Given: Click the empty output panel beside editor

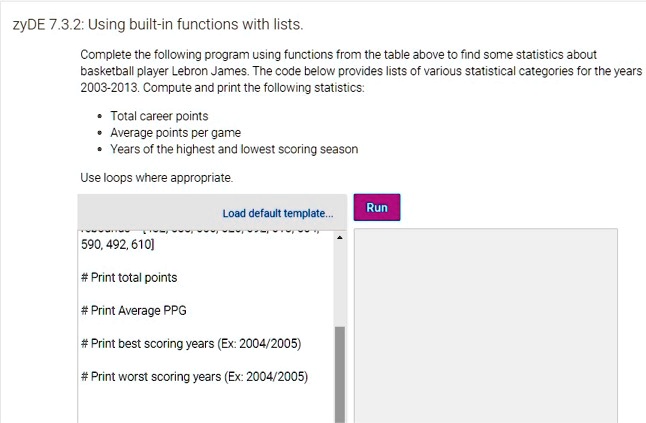Looking at the screenshot, I should (x=486, y=325).
